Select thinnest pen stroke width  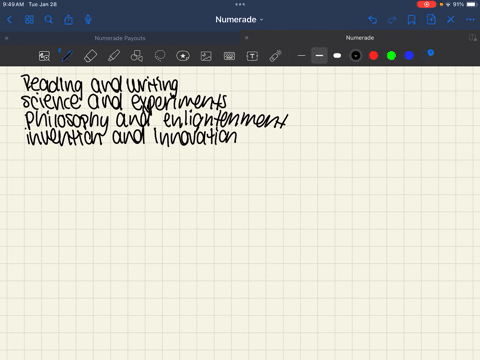pyautogui.click(x=301, y=56)
